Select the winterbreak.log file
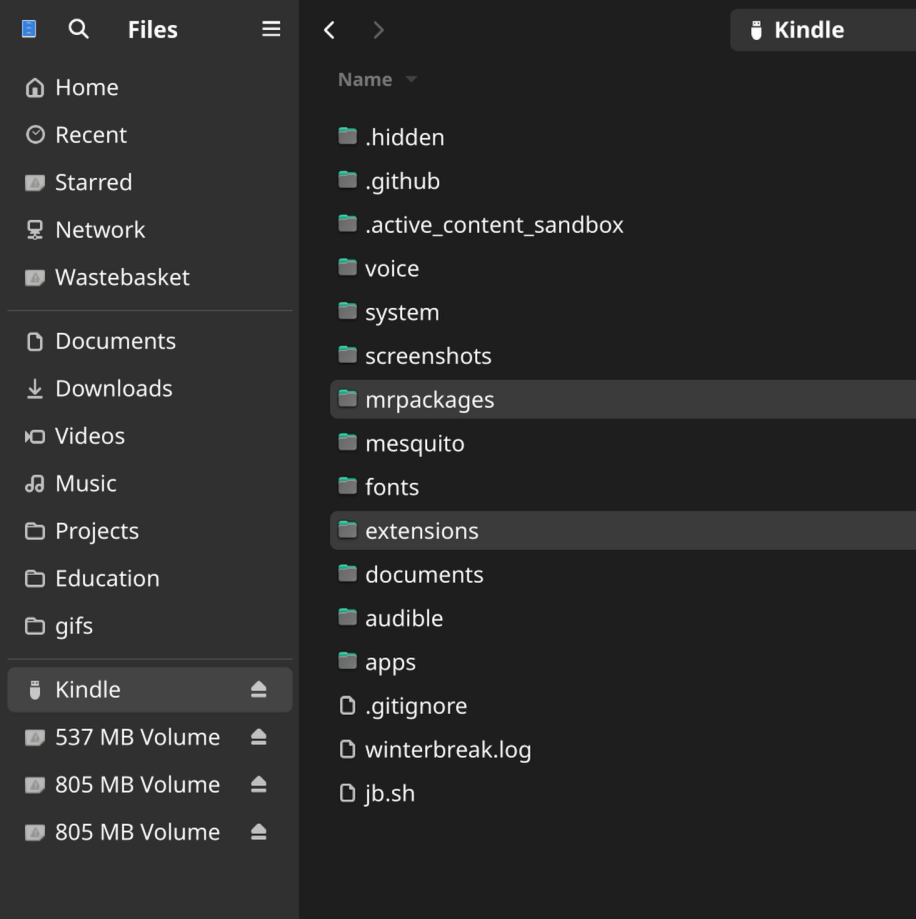 (447, 750)
